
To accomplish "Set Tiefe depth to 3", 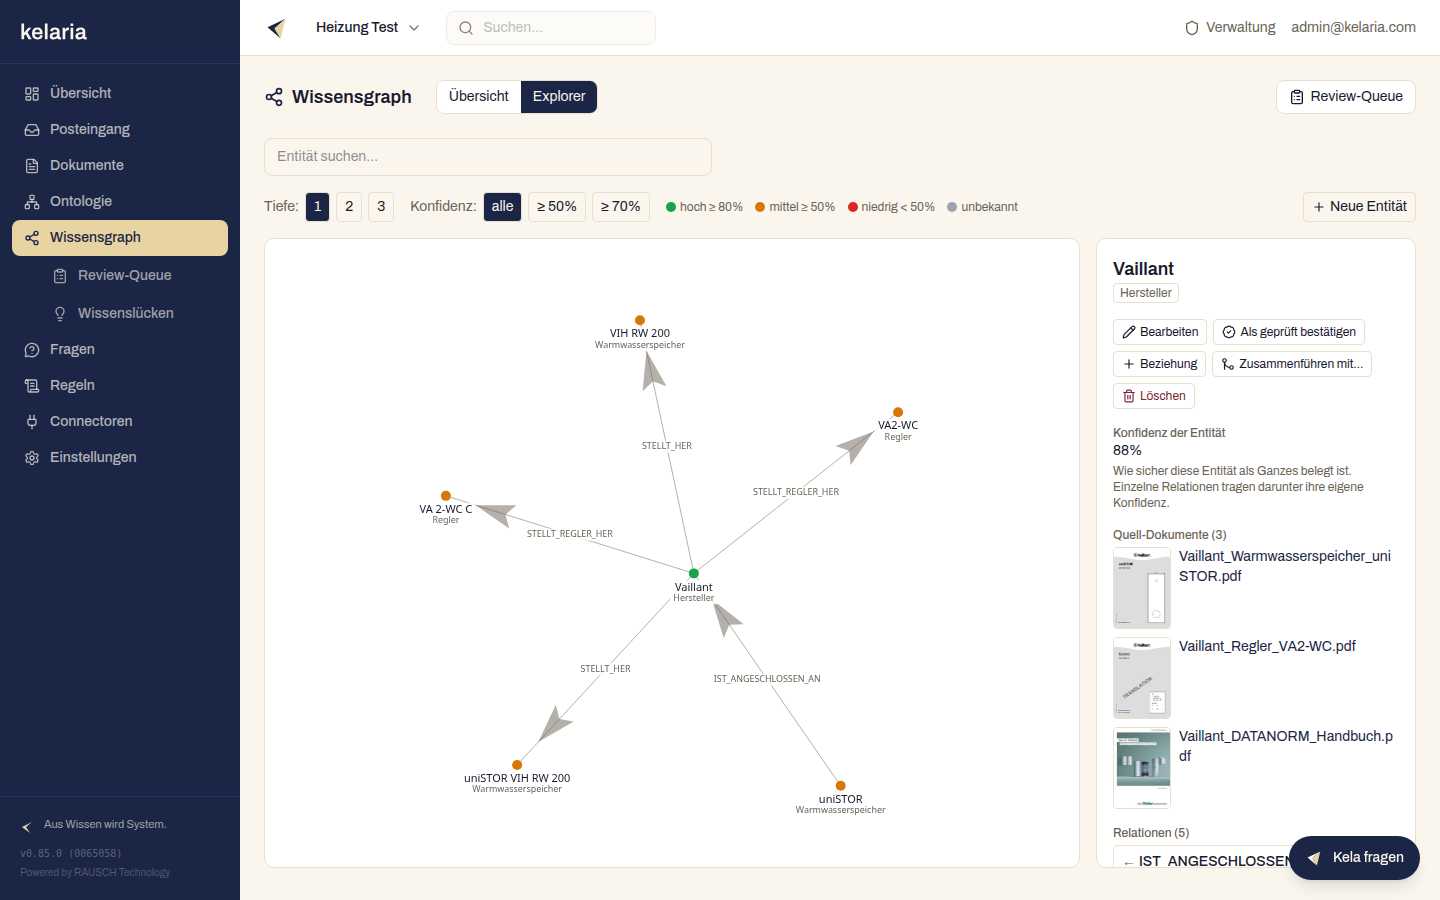I will (x=381, y=207).
